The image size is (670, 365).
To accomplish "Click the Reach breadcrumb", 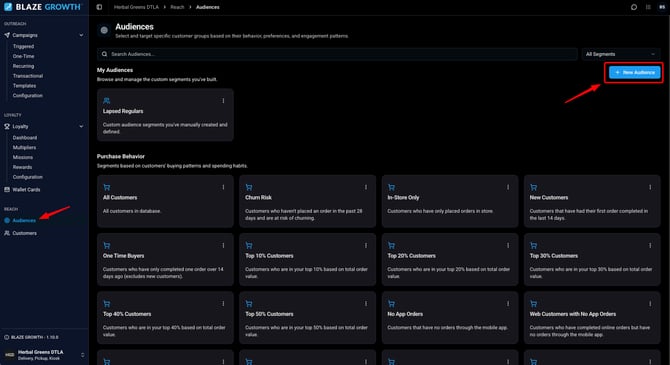I will [177, 7].
